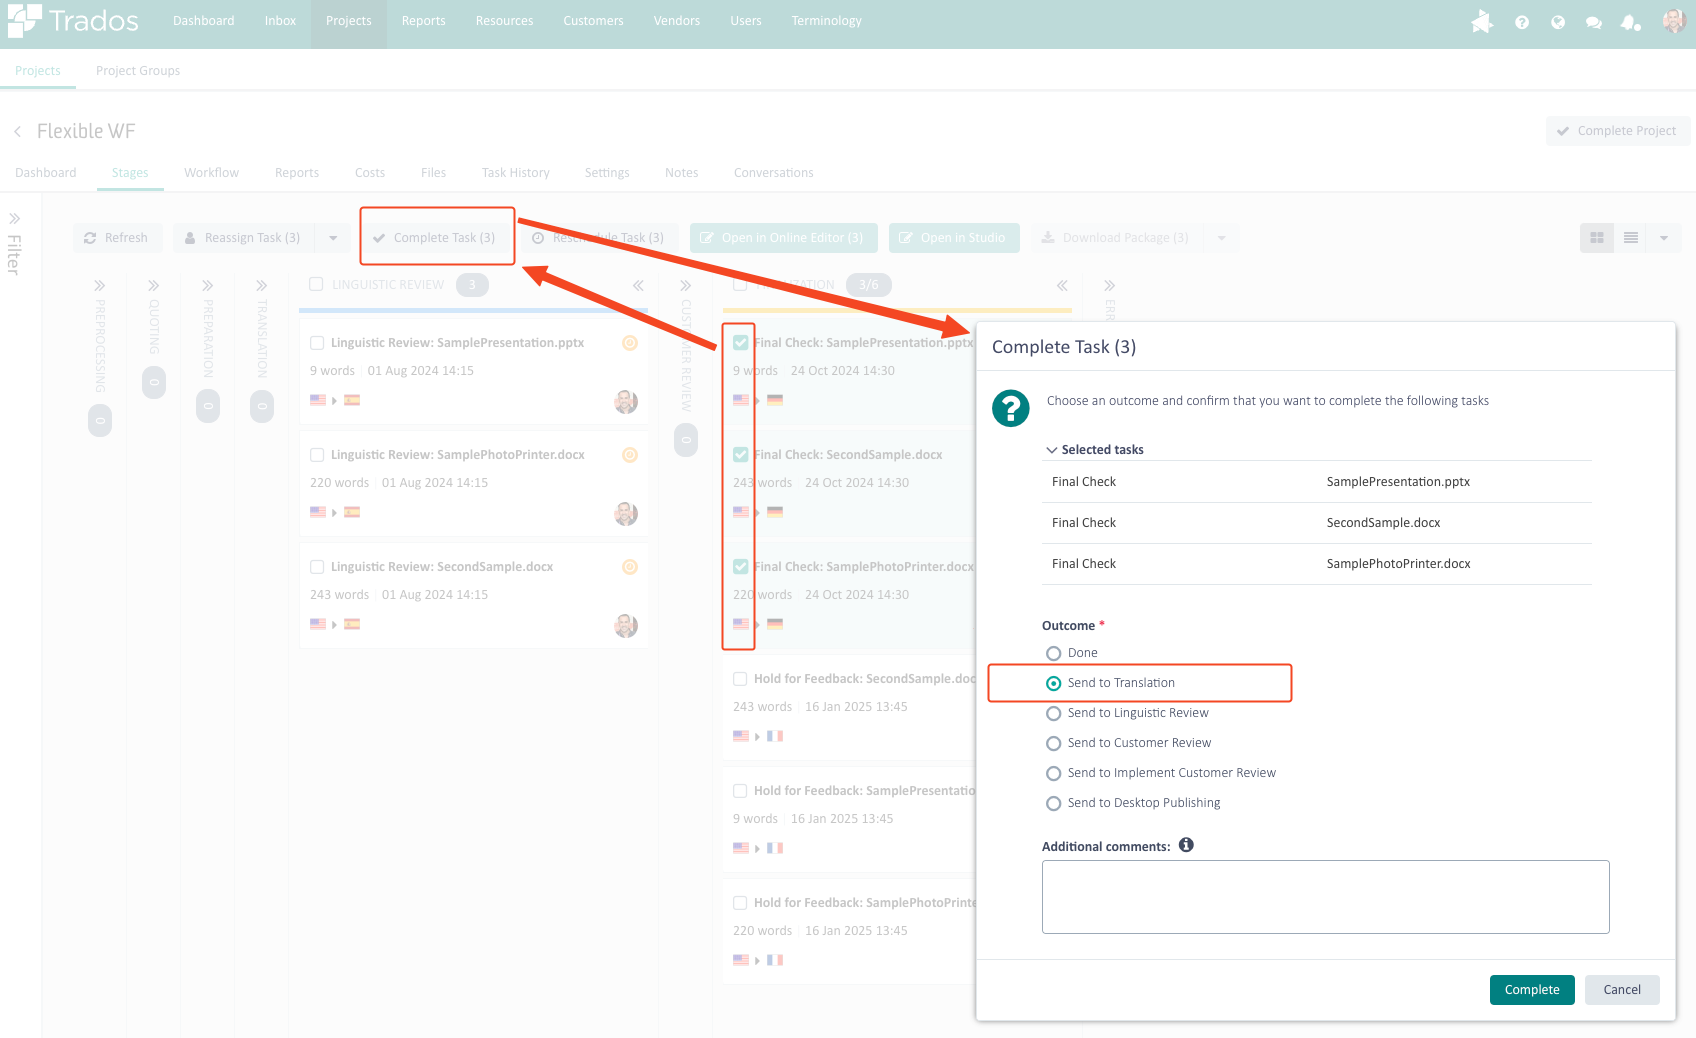Tick checkbox for Linguistic Review SamplePresentation.pptx
The height and width of the screenshot is (1038, 1696).
point(317,343)
